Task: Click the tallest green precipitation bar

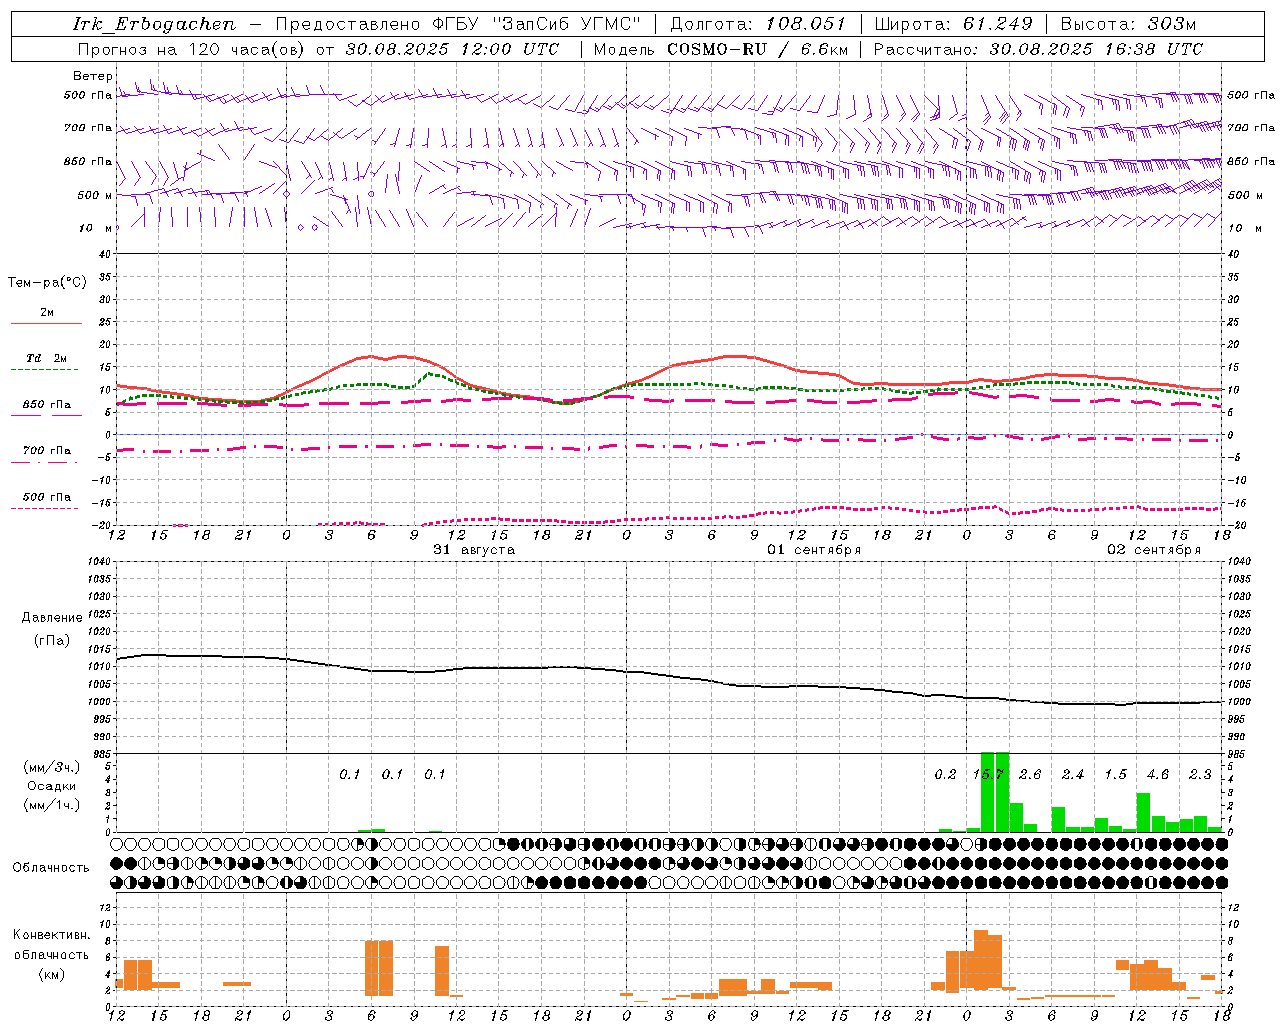Action: tap(988, 792)
